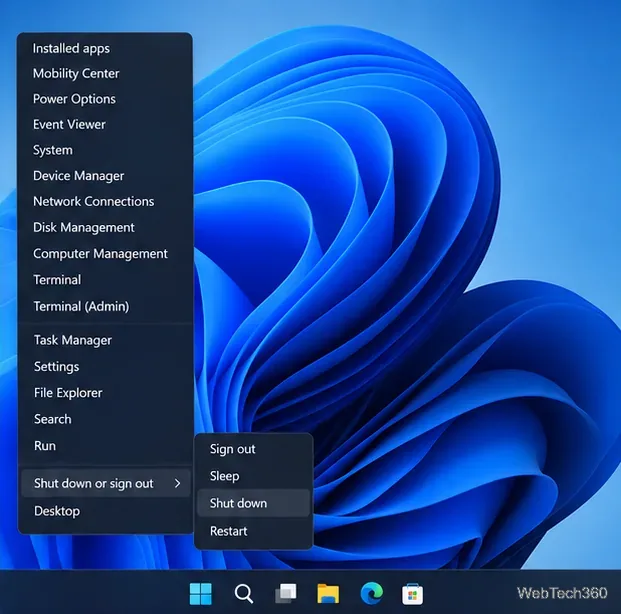621x614 pixels.
Task: Open the taskbar Search magnifier
Action: [244, 594]
